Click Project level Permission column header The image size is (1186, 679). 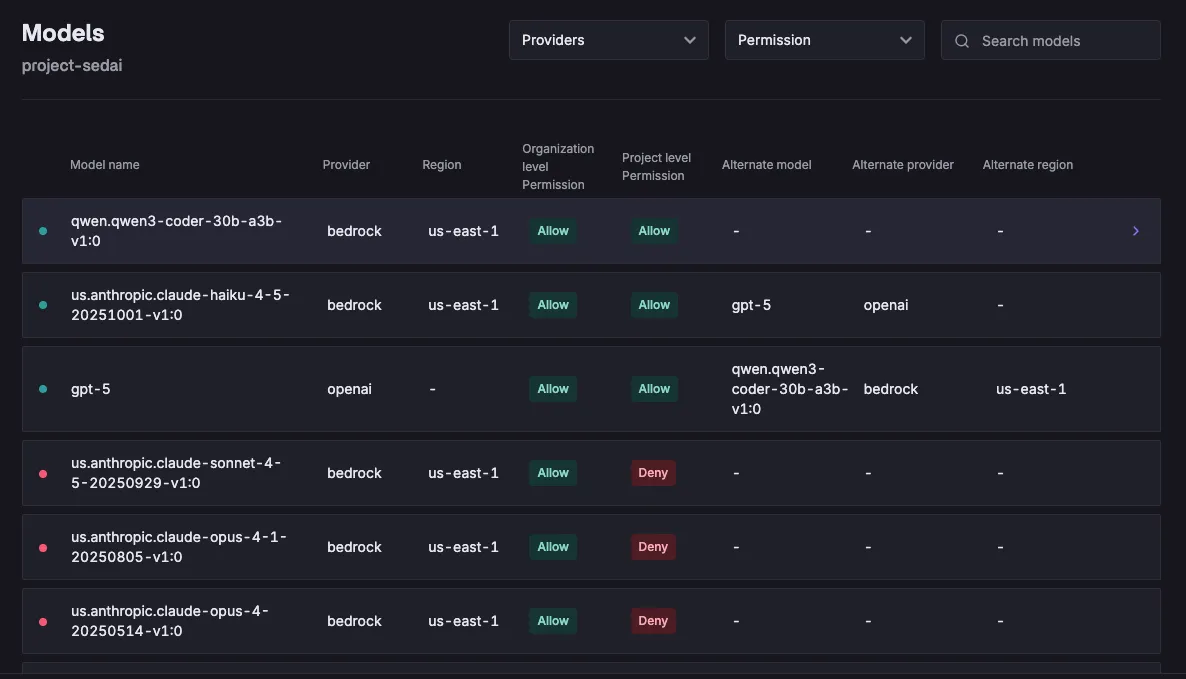[x=657, y=166]
